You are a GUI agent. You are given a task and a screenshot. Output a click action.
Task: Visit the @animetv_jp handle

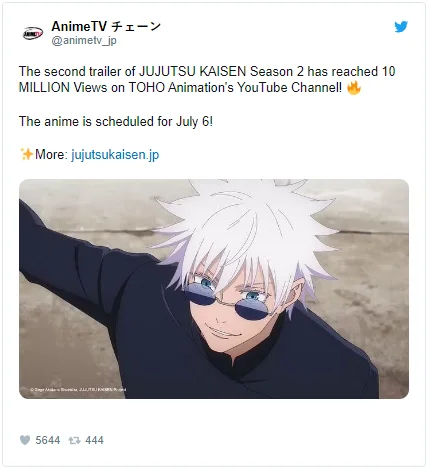click(x=84, y=41)
